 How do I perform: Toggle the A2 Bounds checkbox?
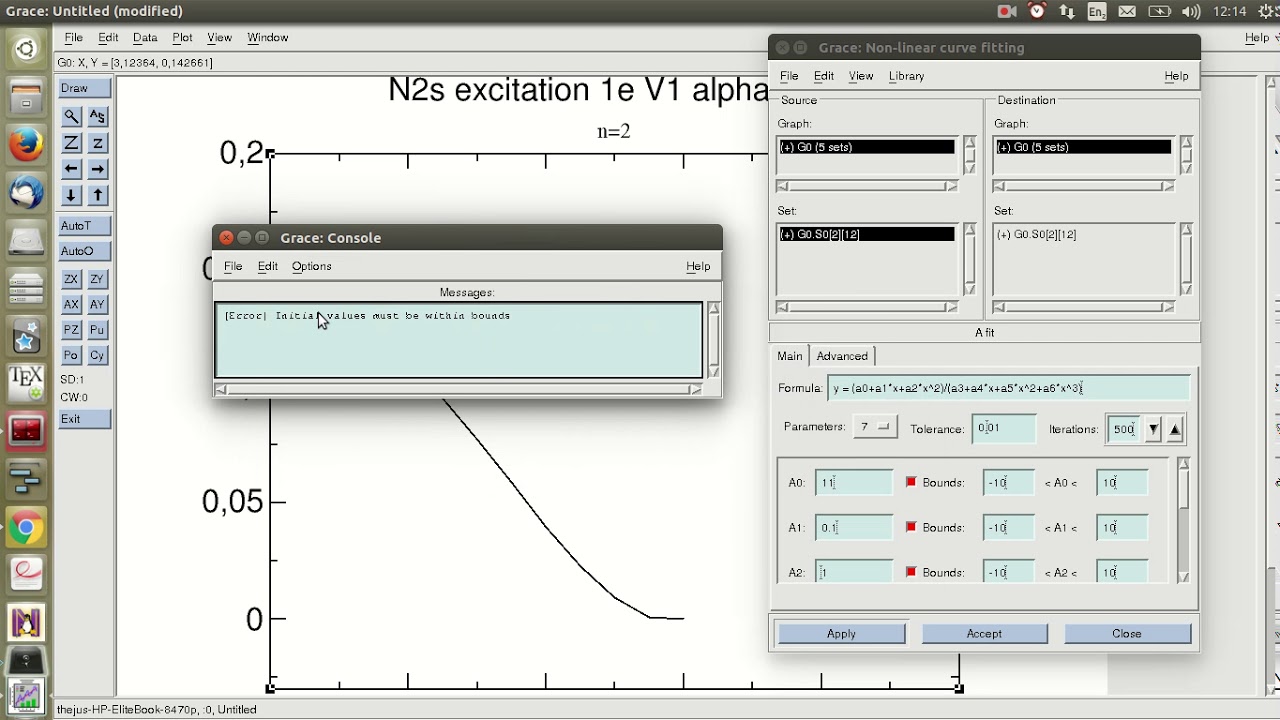(x=911, y=572)
